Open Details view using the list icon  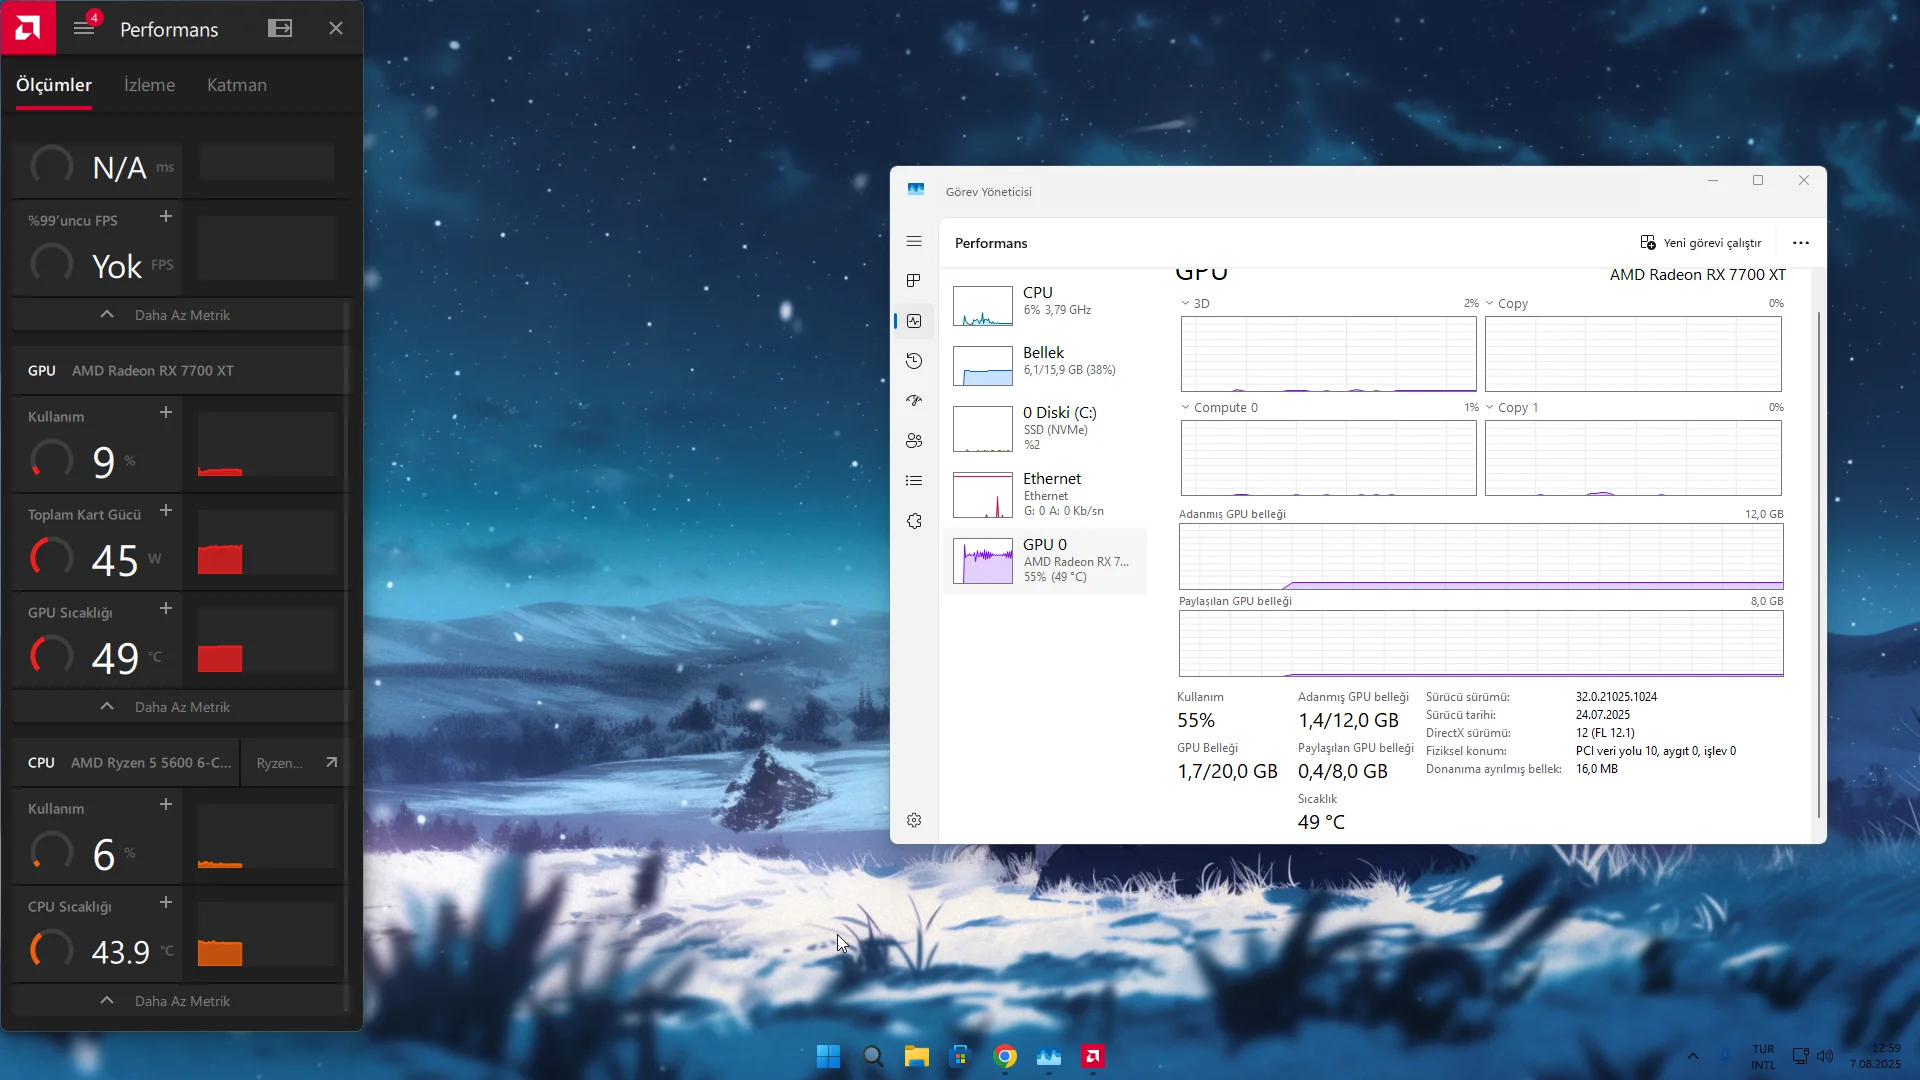[x=915, y=480]
